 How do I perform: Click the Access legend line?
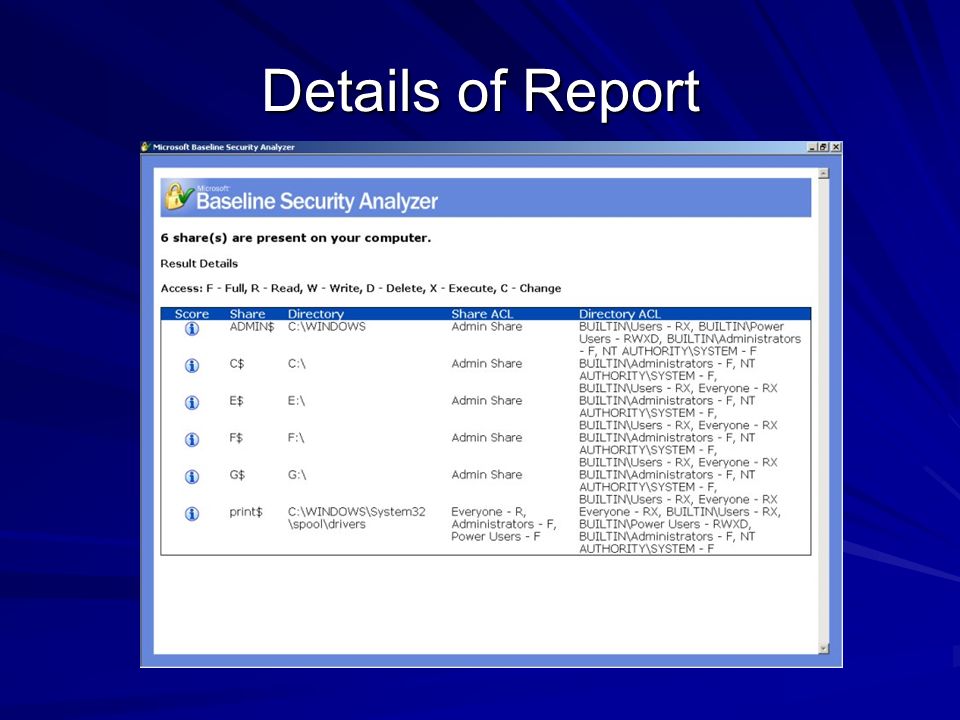point(361,288)
